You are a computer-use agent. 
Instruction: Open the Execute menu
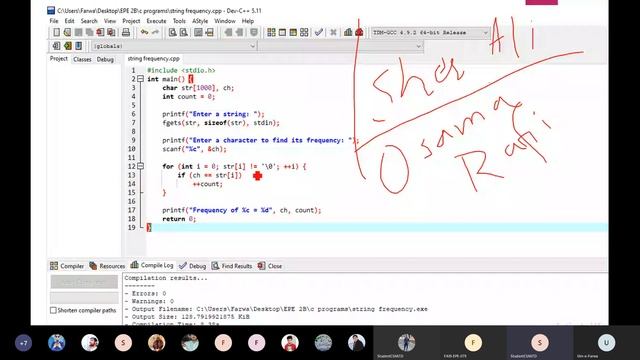(156, 21)
